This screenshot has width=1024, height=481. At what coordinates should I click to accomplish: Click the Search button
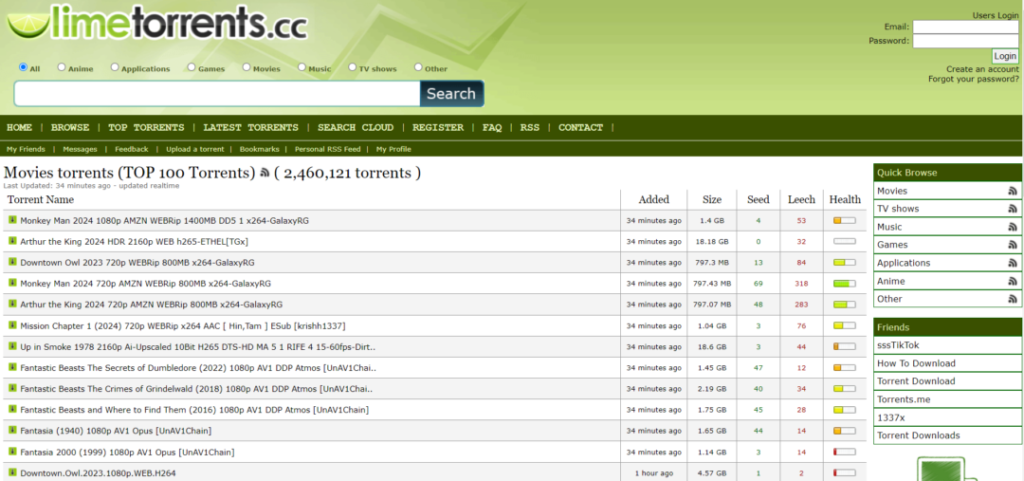pyautogui.click(x=451, y=93)
